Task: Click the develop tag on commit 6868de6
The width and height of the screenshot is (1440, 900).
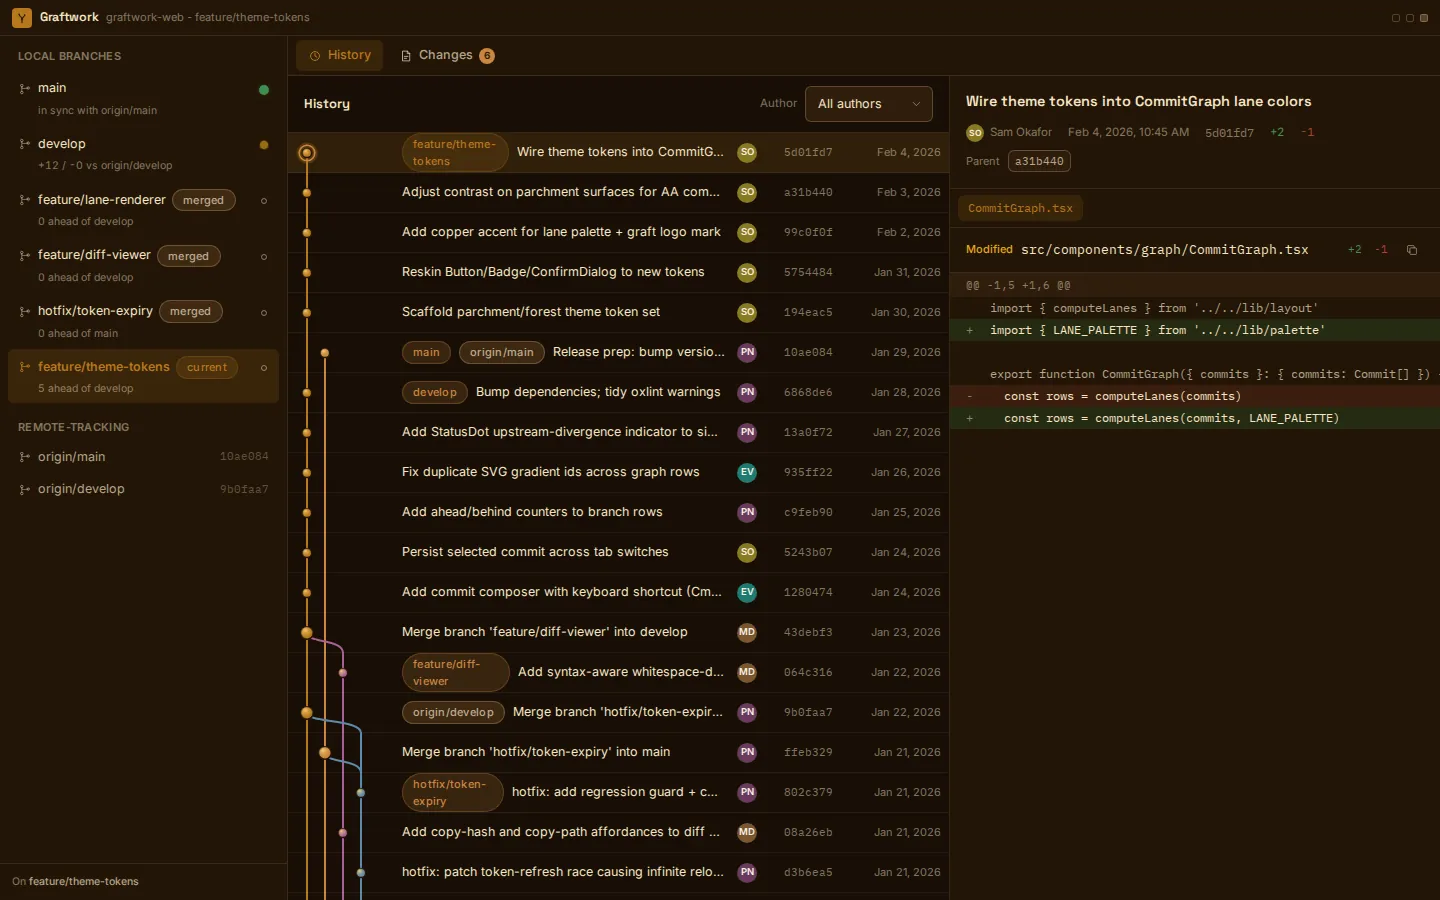Action: (435, 392)
